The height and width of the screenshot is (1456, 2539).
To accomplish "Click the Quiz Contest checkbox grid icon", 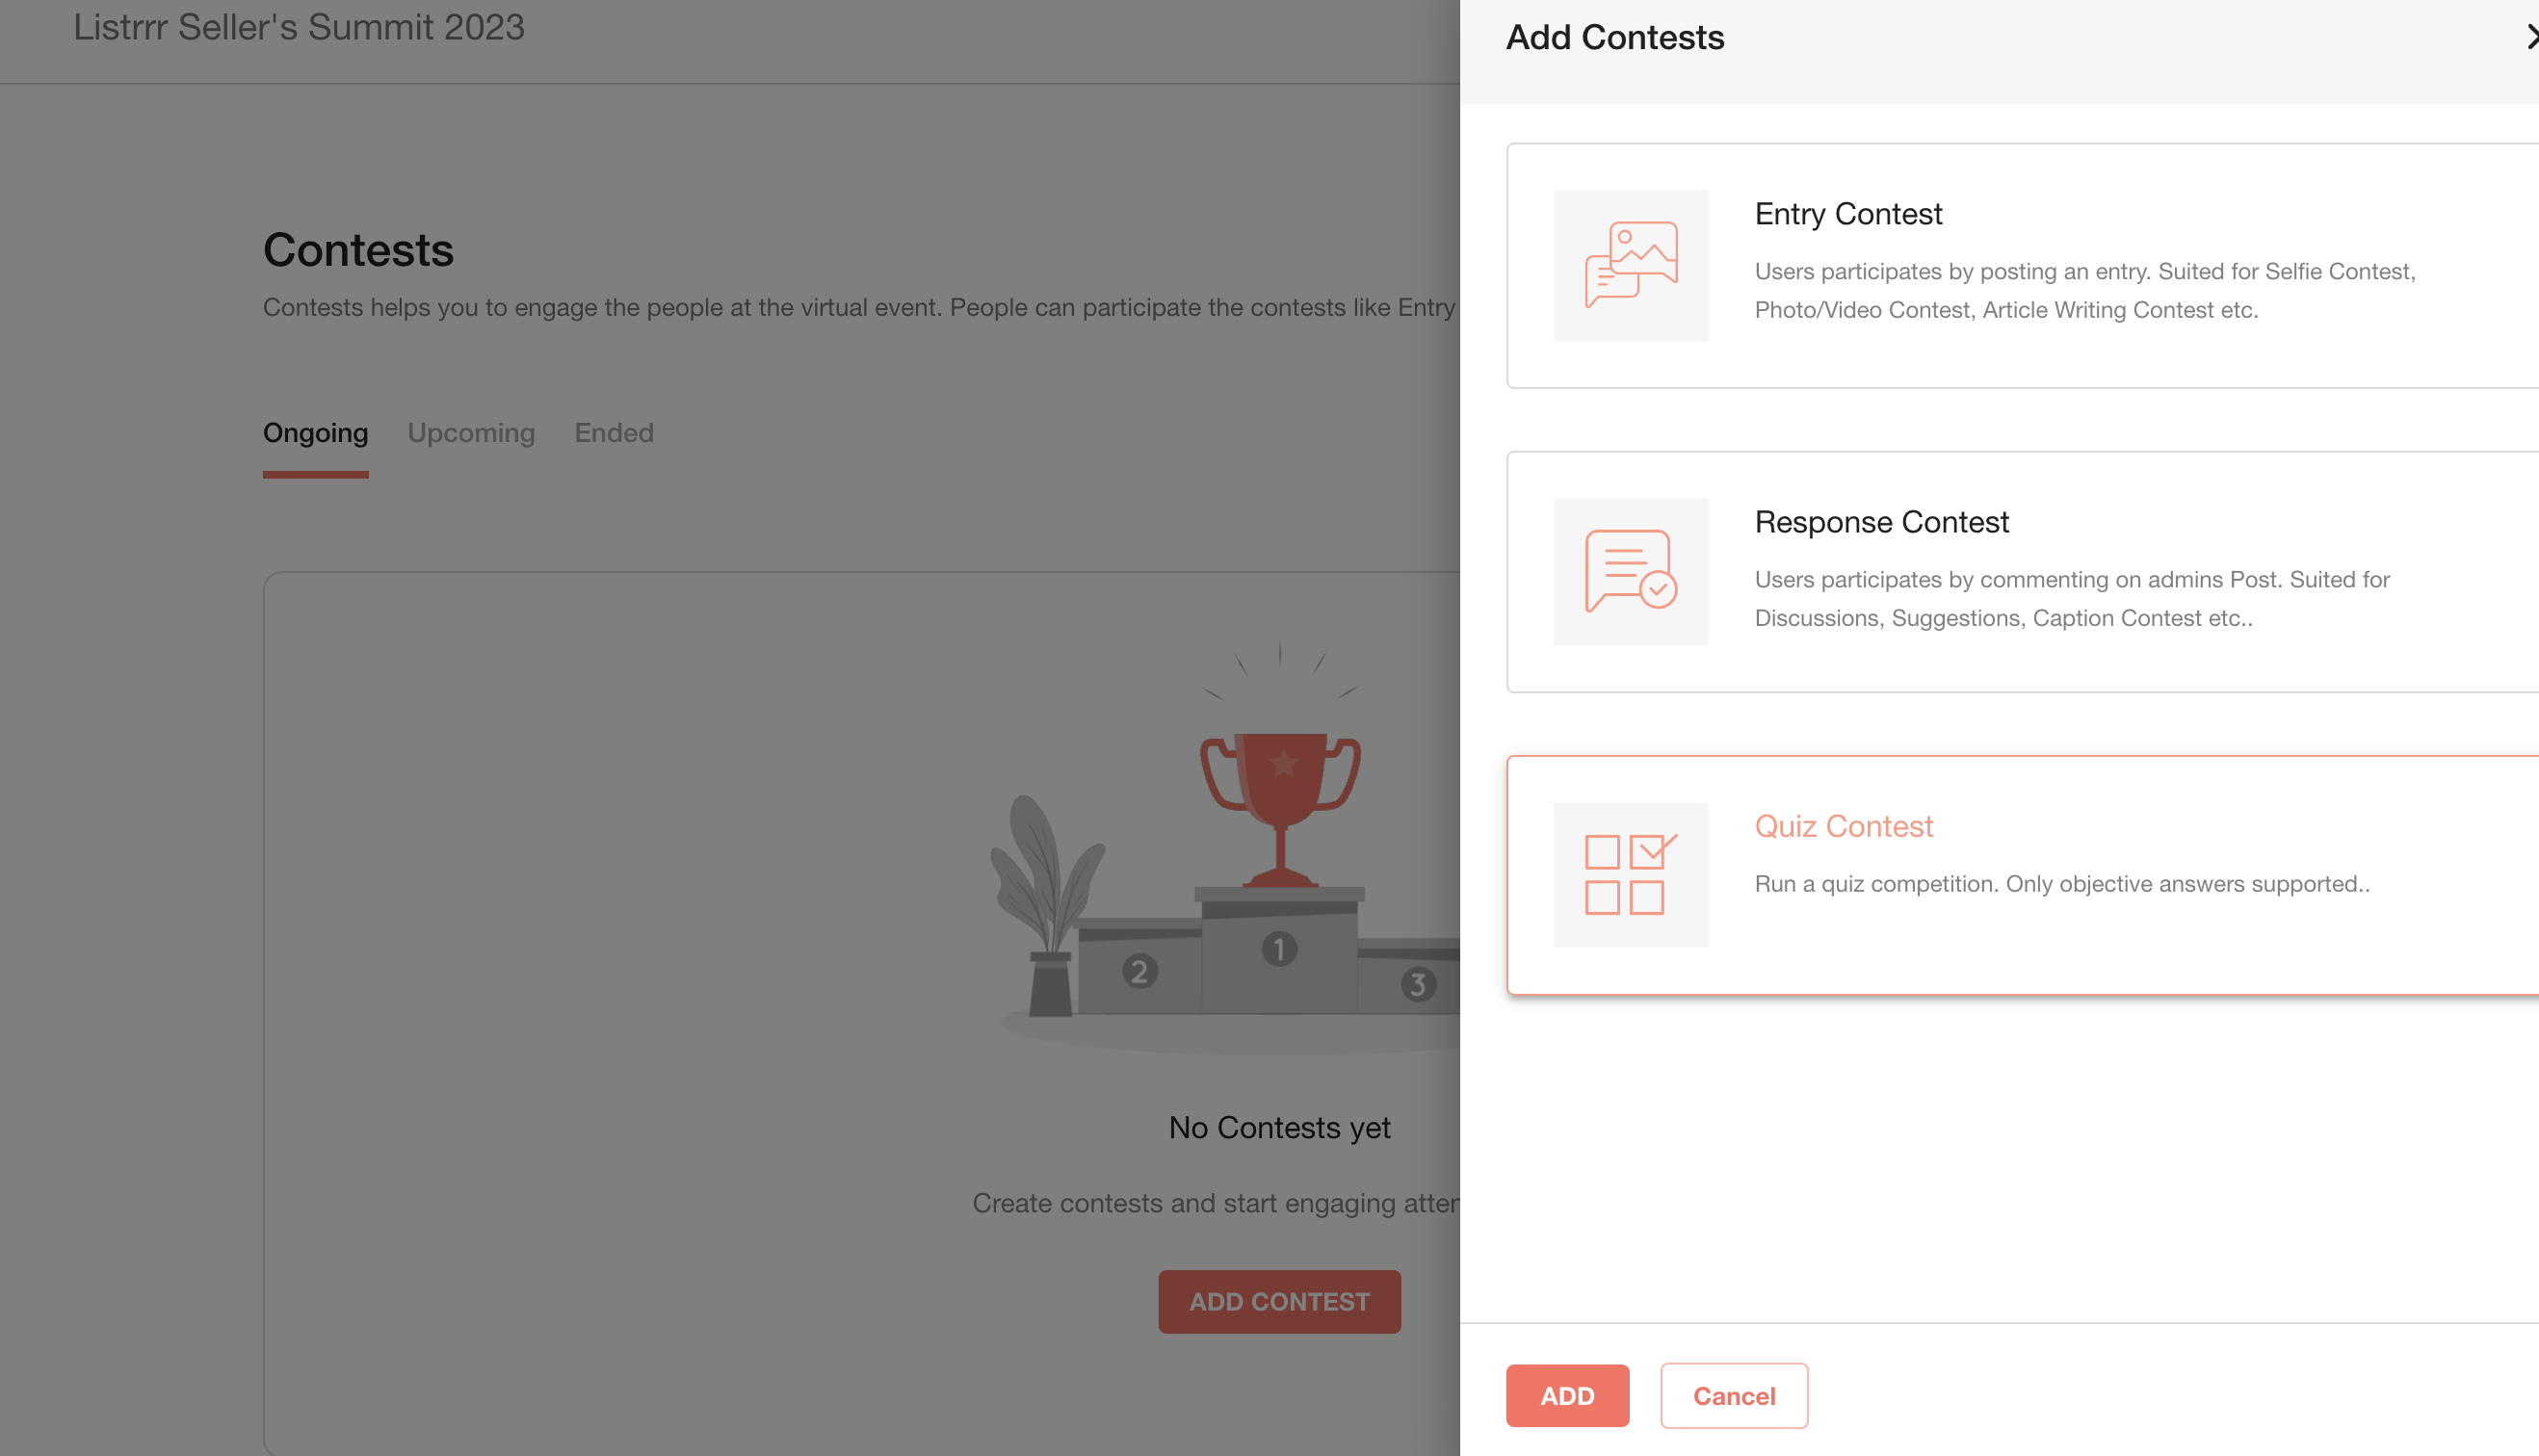I will [x=1631, y=874].
